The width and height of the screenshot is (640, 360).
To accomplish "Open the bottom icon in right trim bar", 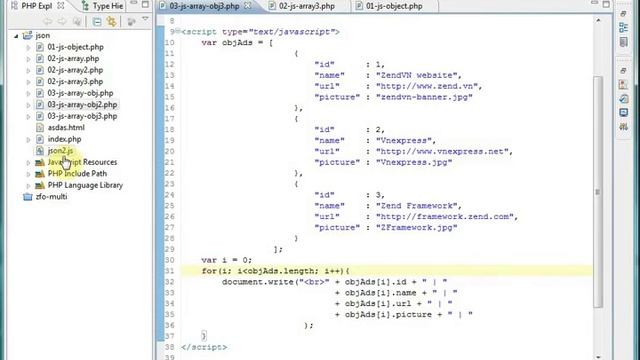I will click(x=623, y=127).
